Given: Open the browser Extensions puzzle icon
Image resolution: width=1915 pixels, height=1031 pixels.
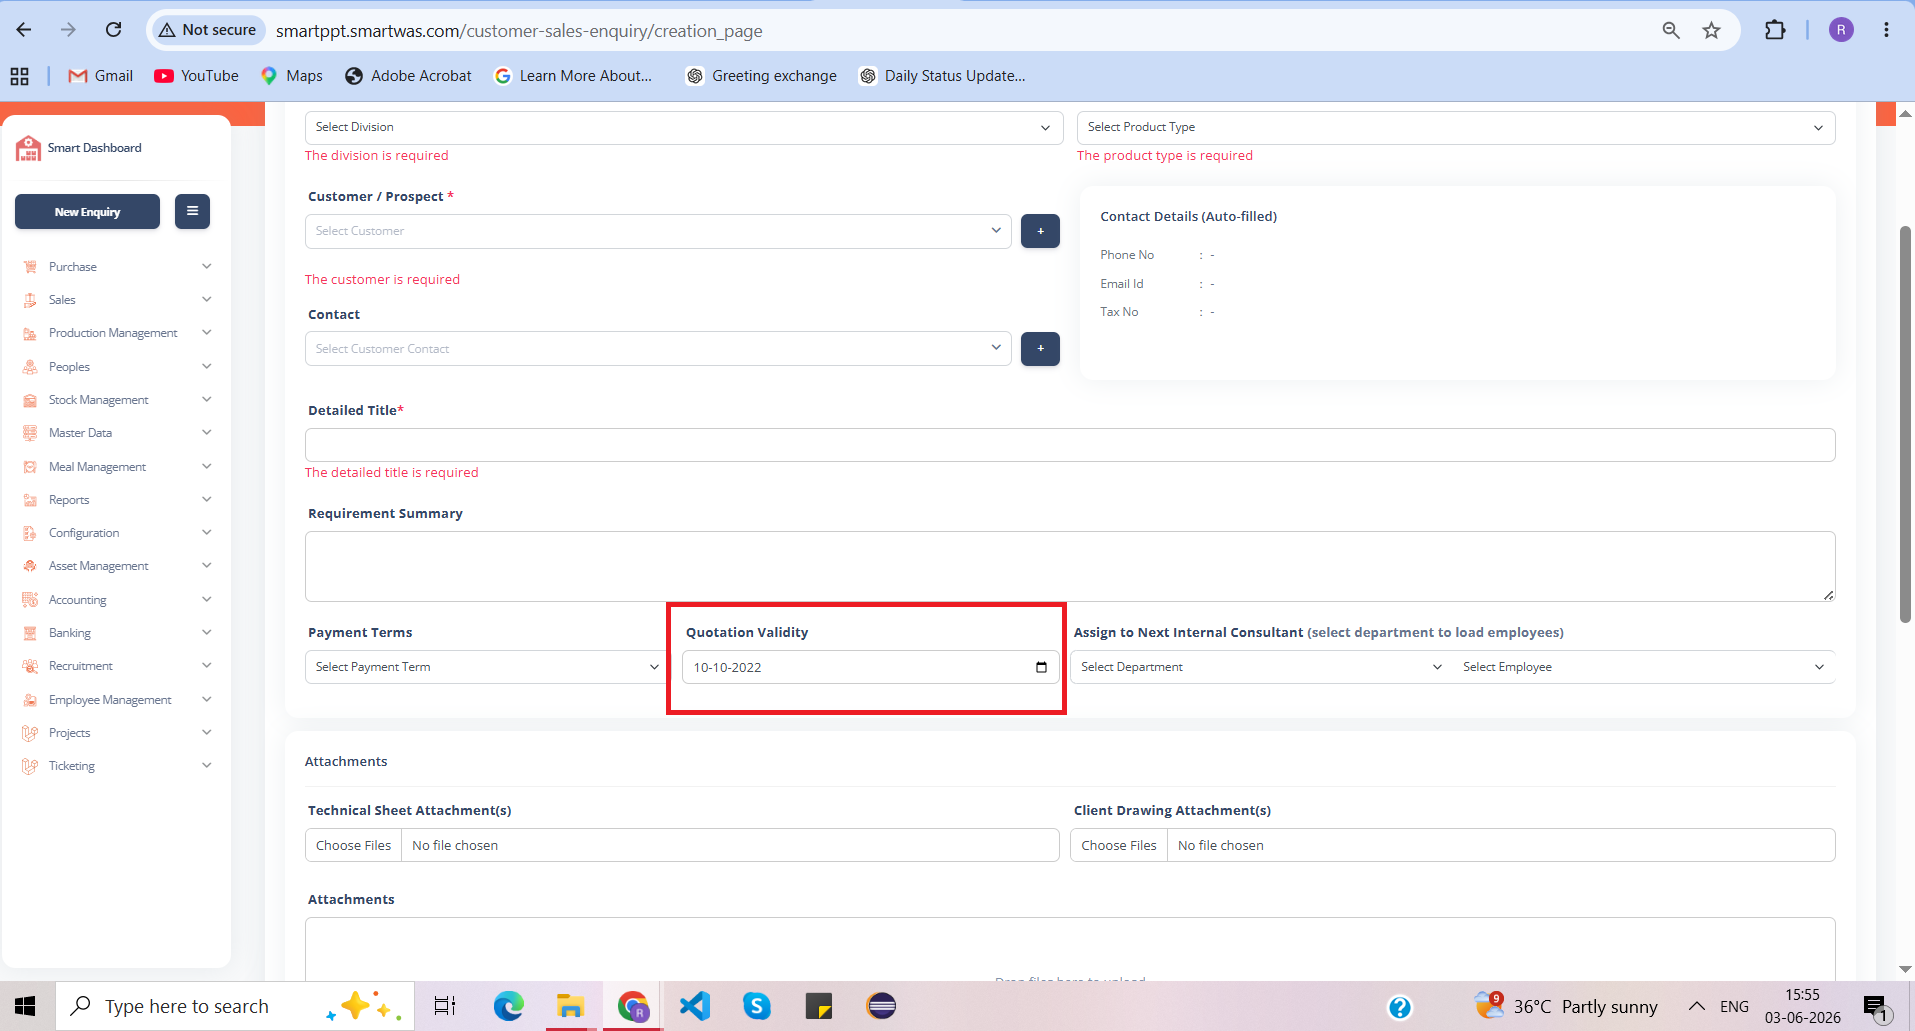Looking at the screenshot, I should (x=1775, y=30).
